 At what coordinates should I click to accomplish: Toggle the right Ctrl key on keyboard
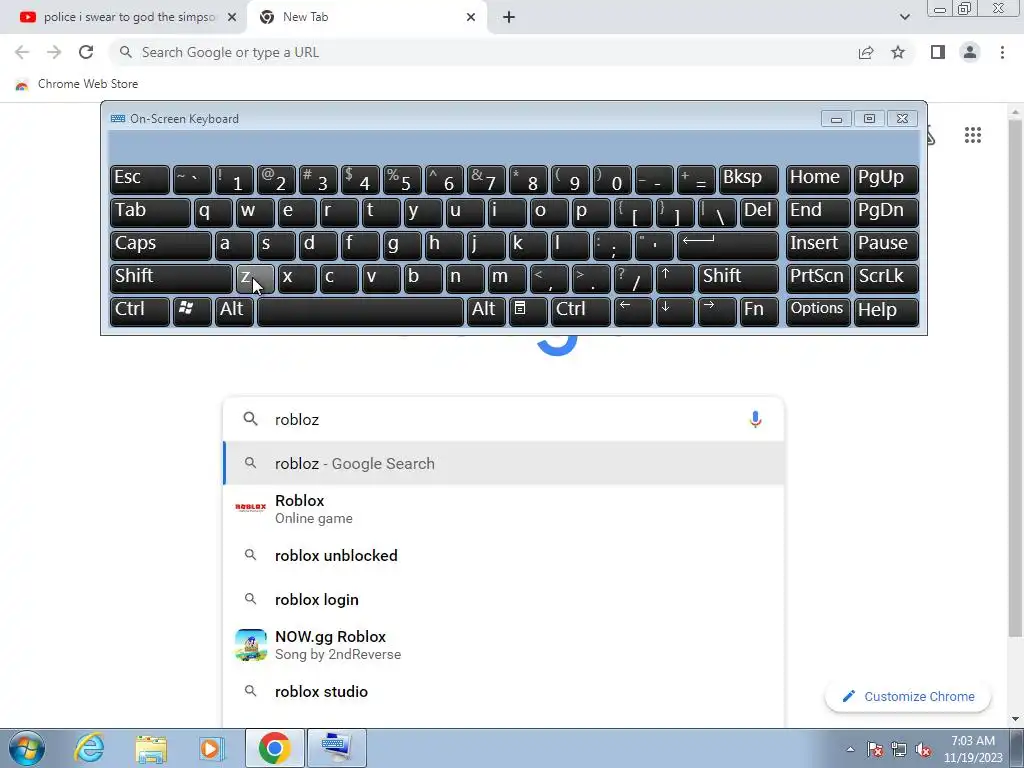(581, 312)
